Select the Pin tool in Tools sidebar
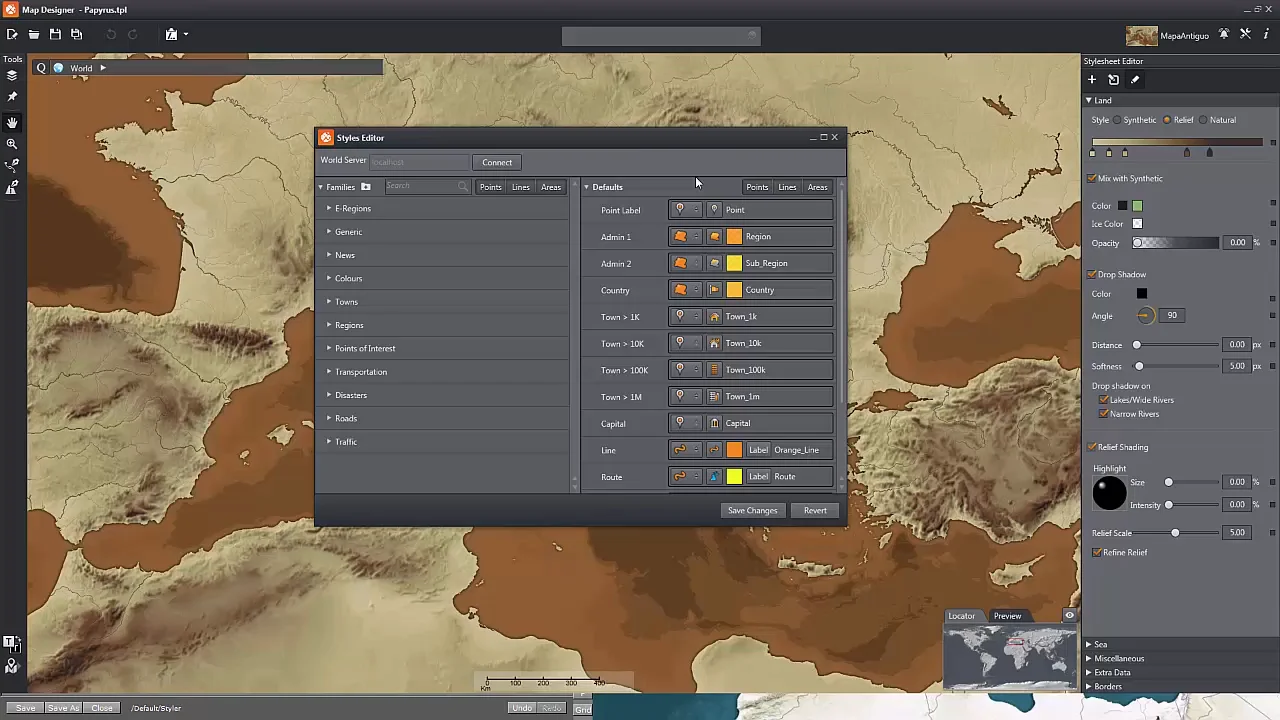The height and width of the screenshot is (720, 1280). click(12, 97)
